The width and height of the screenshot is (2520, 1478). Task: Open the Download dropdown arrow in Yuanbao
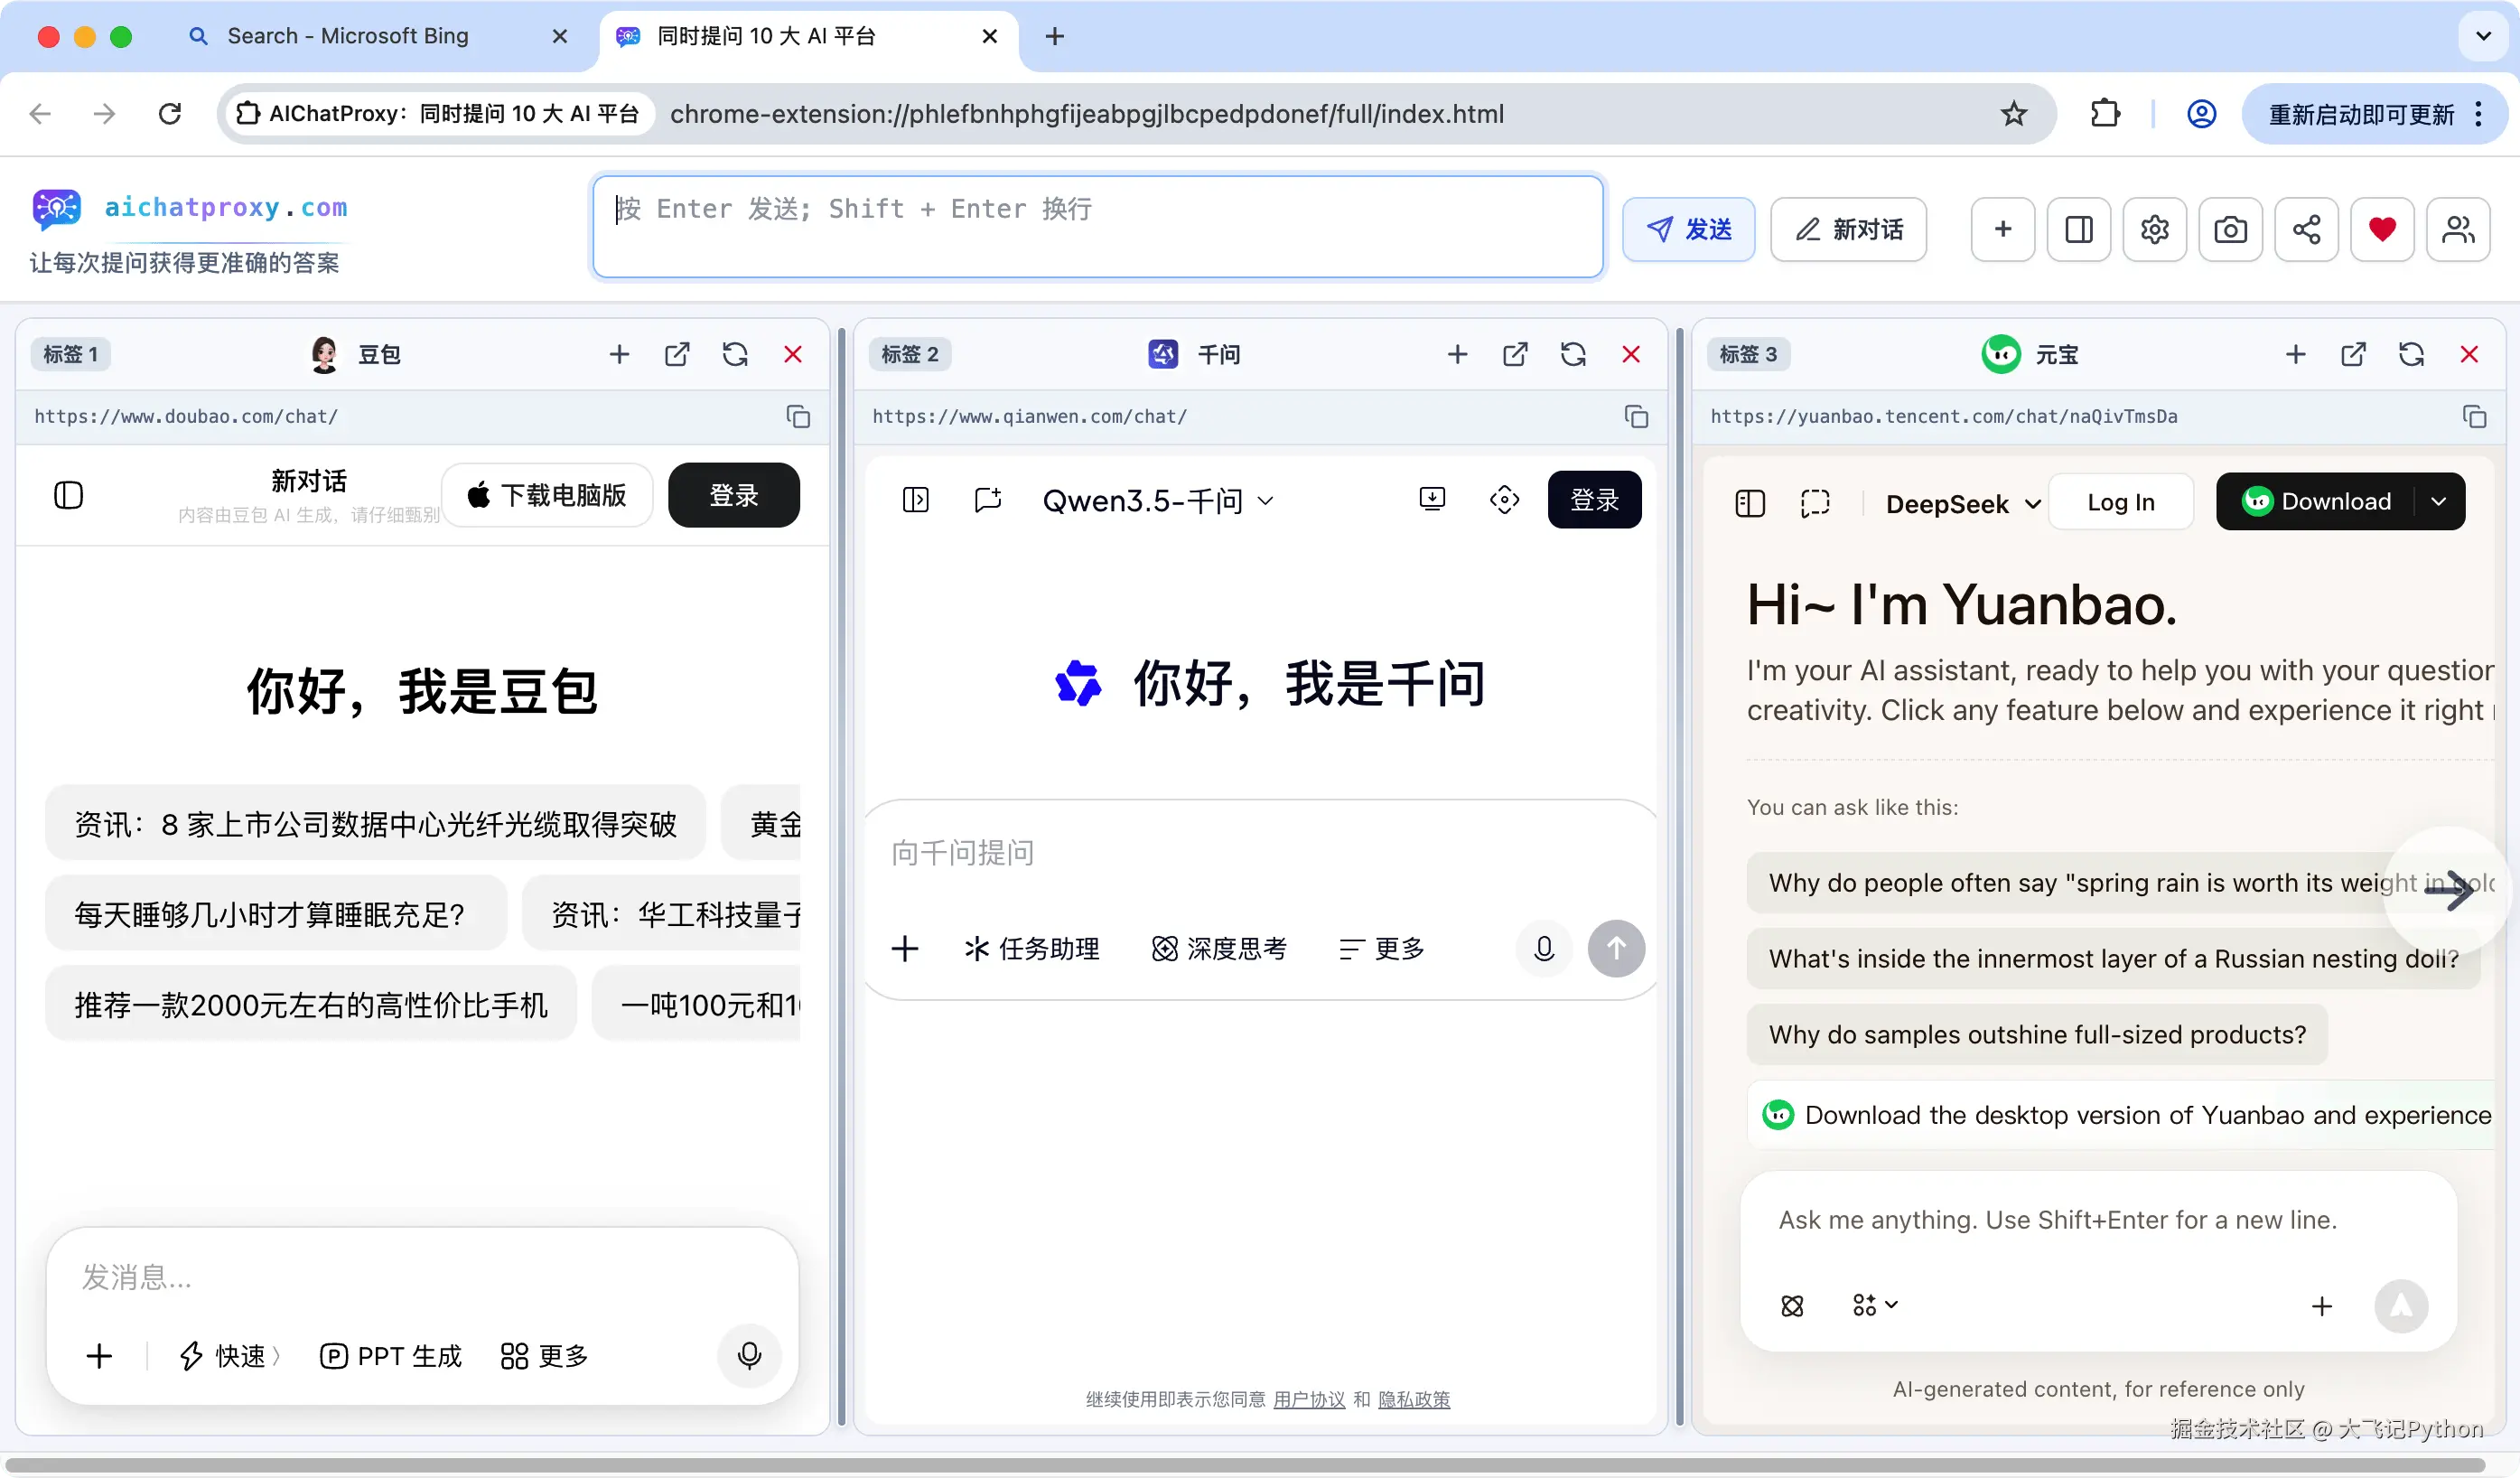[x=2440, y=501]
